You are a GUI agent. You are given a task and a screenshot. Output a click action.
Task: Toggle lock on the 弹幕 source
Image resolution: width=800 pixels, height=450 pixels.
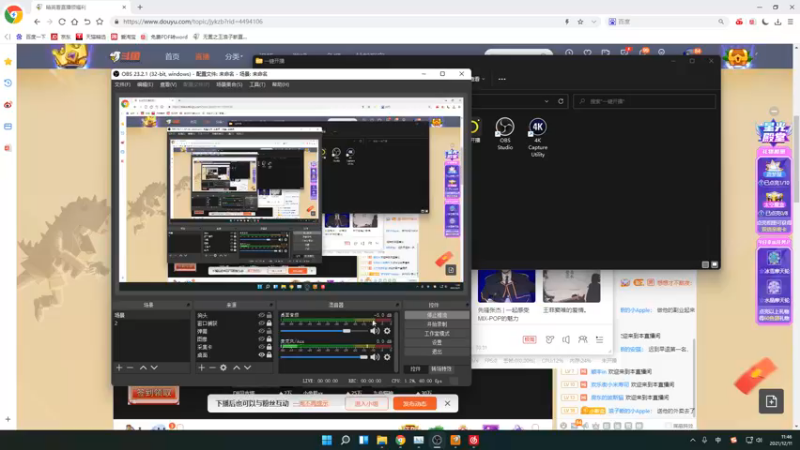coord(269,331)
